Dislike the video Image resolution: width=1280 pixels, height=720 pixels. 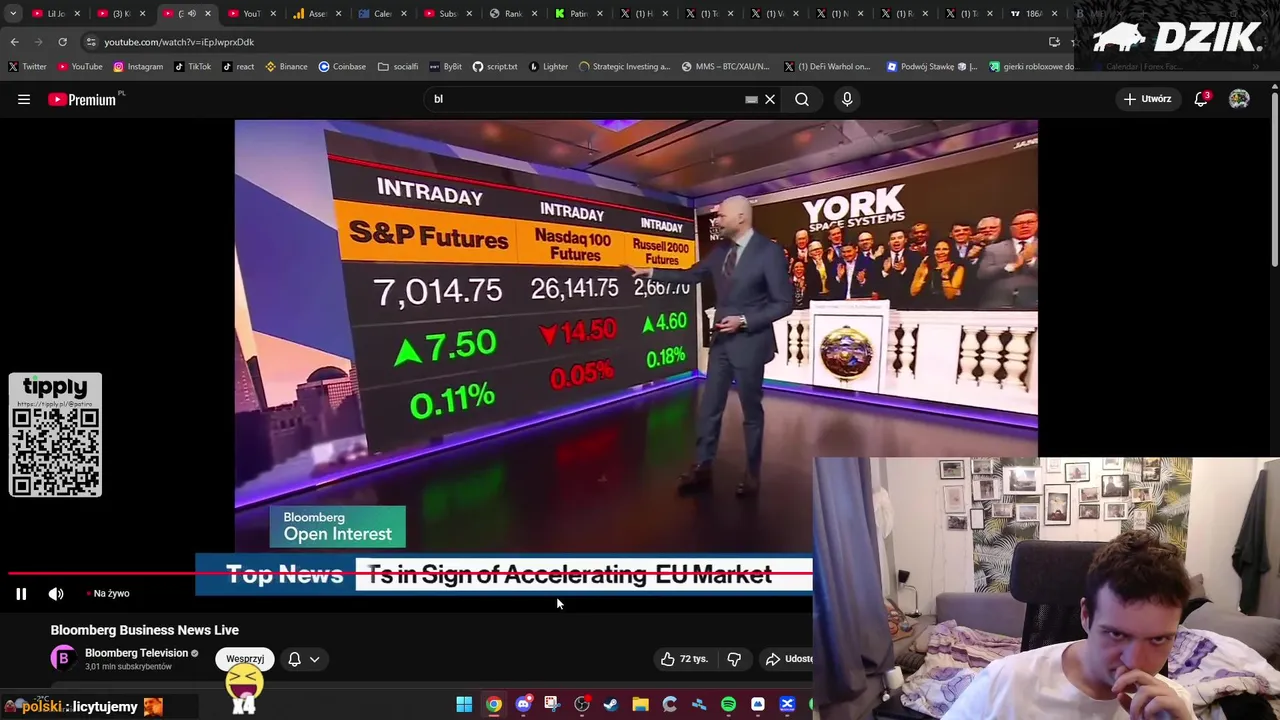[x=734, y=659]
